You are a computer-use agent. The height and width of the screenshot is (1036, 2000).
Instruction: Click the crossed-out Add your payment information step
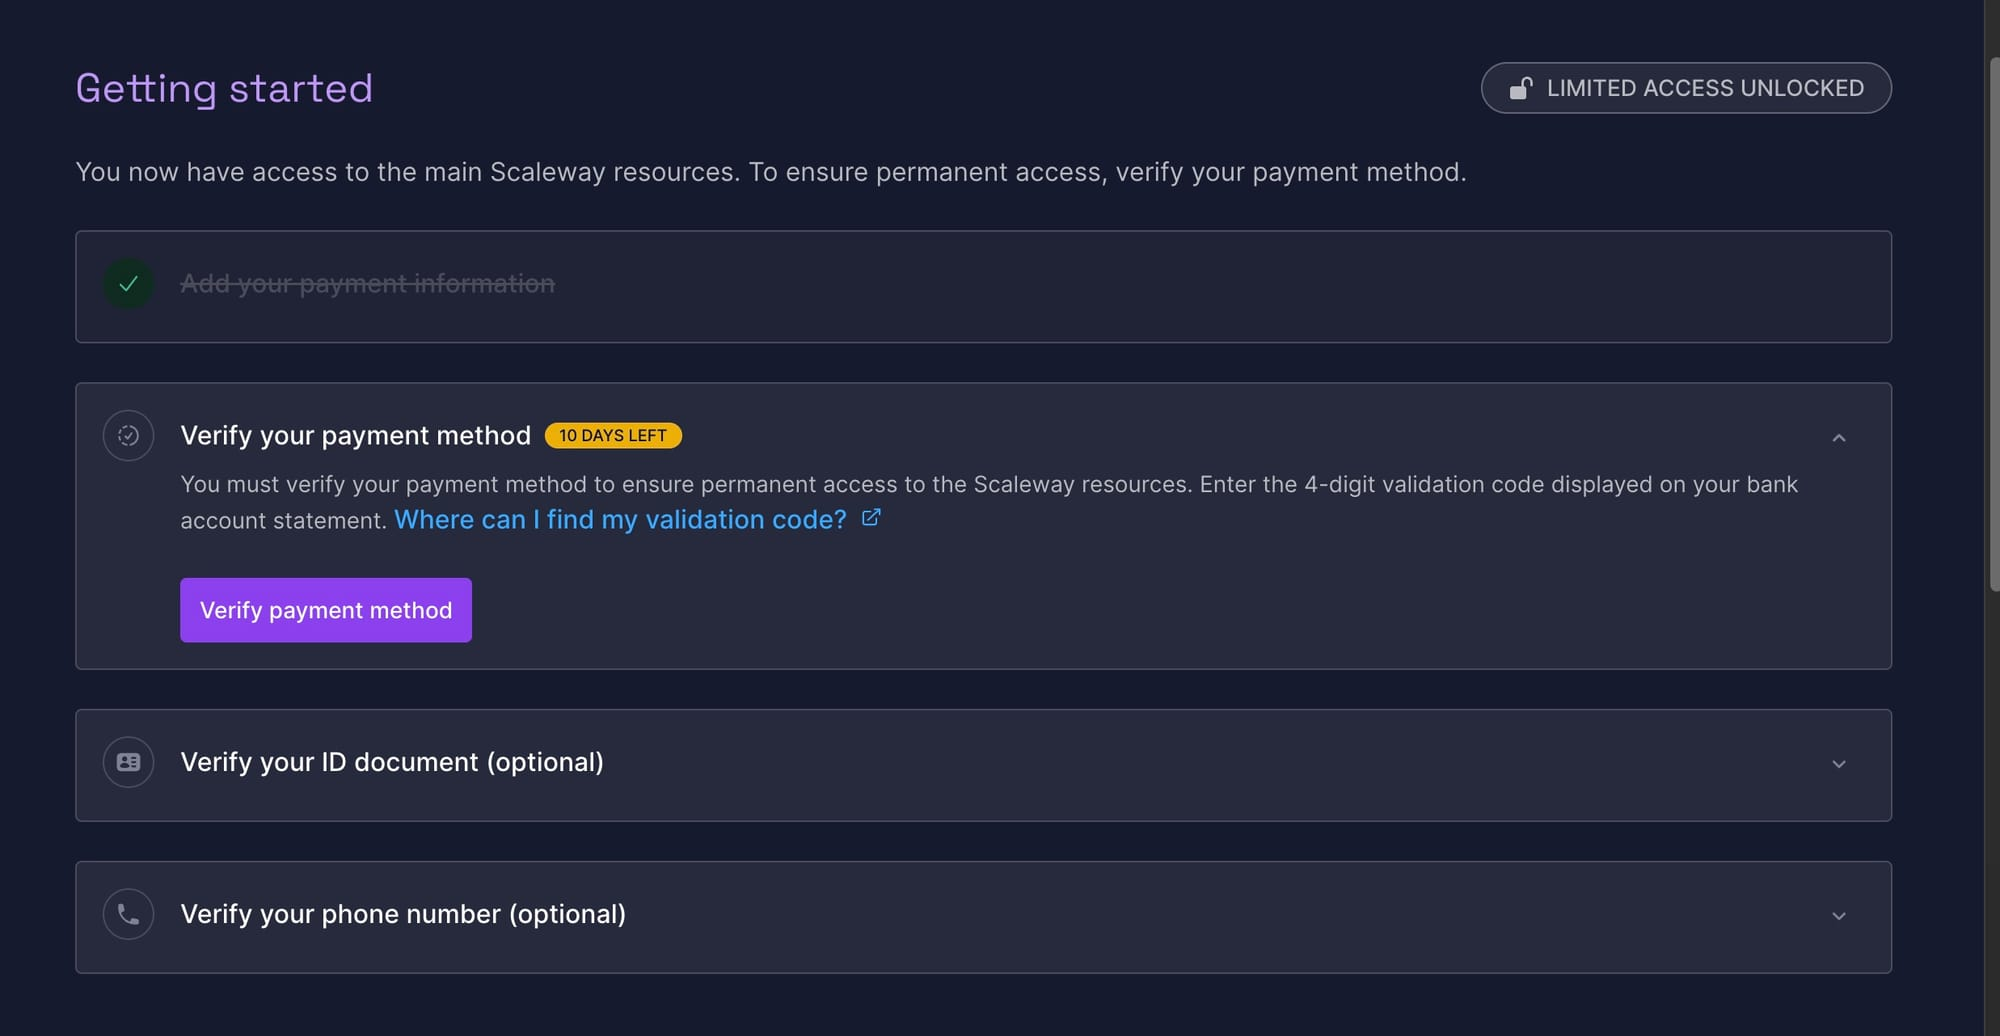point(367,284)
